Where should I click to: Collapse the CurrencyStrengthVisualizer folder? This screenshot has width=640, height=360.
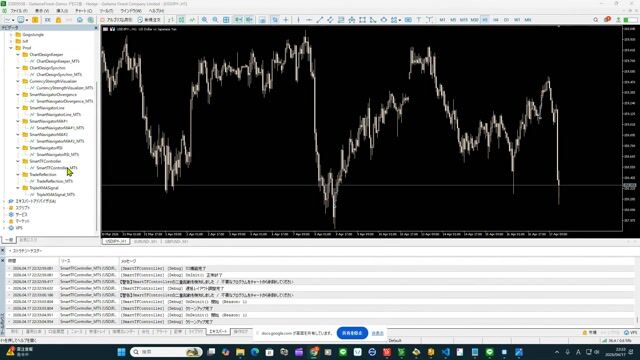click(x=18, y=81)
